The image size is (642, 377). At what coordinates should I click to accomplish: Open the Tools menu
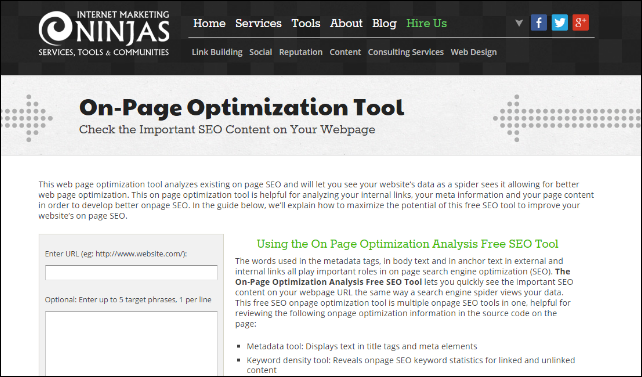[306, 23]
